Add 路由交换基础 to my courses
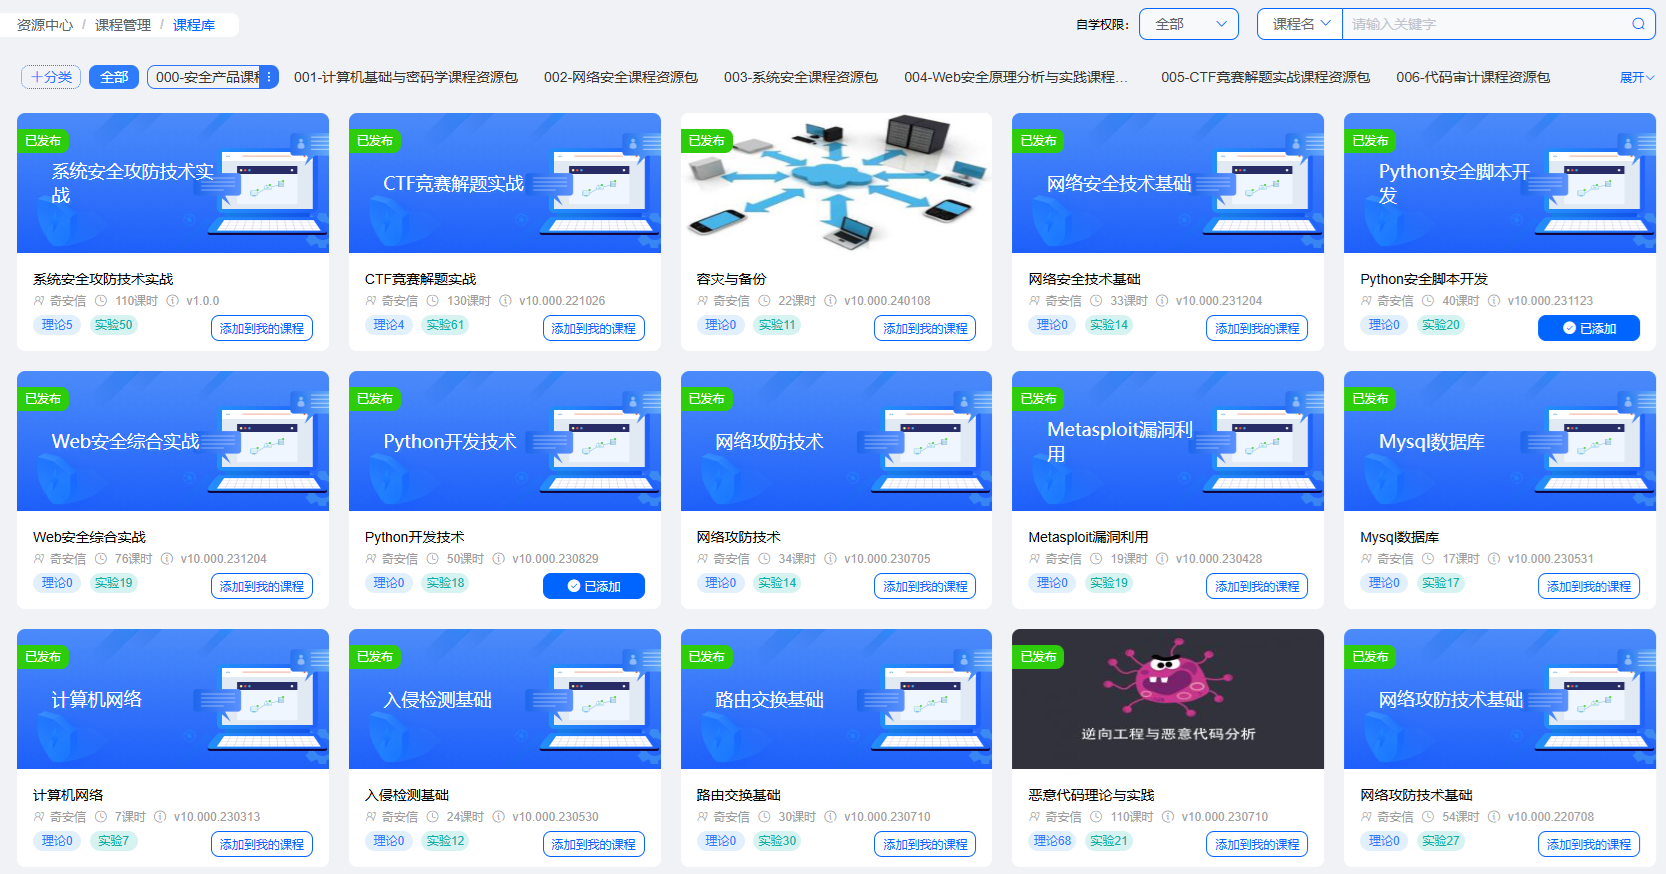1666x874 pixels. pyautogui.click(x=925, y=844)
